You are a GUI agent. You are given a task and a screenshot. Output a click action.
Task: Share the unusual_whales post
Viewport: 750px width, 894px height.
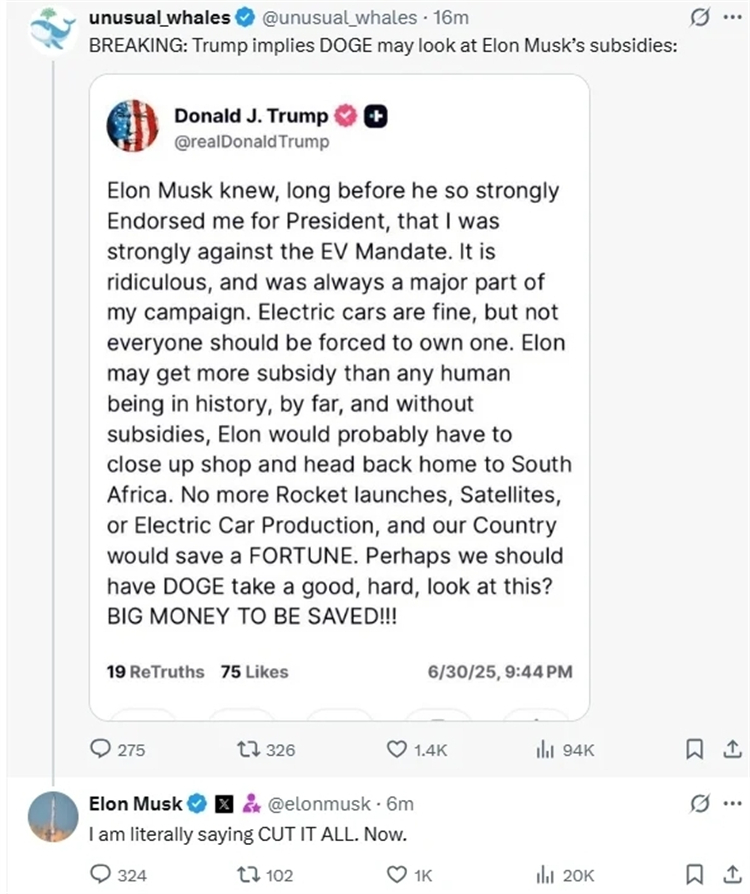coord(732,750)
